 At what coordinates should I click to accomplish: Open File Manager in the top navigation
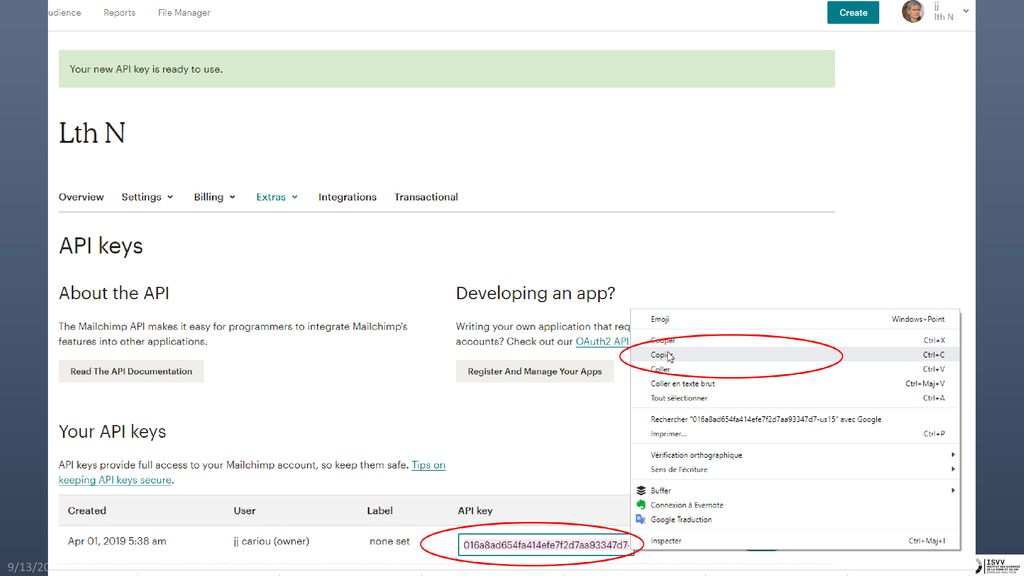click(184, 12)
